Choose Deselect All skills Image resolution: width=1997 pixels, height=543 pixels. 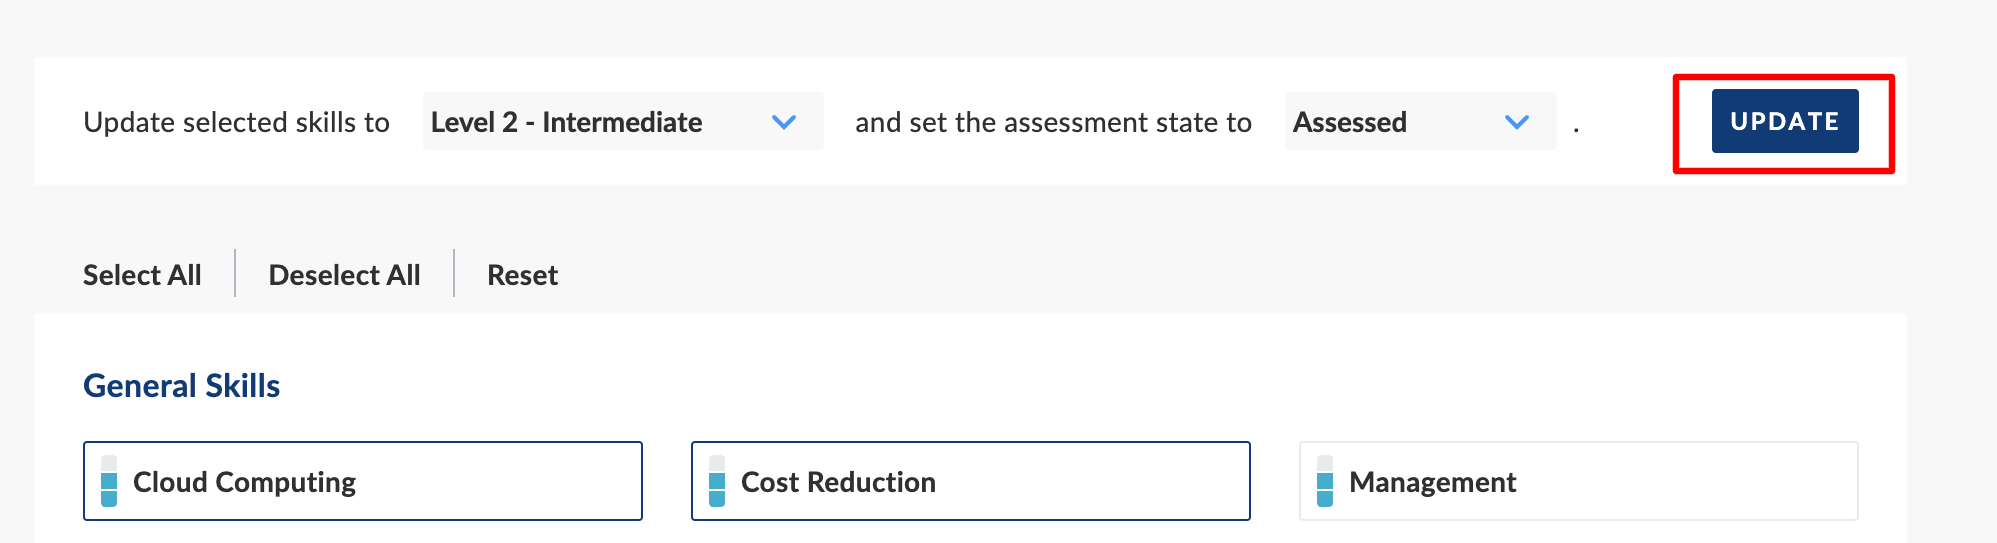(344, 275)
